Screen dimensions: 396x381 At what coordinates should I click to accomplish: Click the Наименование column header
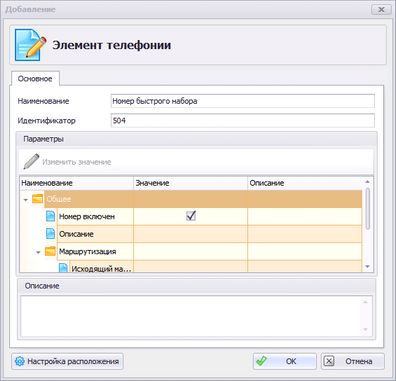[x=76, y=183]
